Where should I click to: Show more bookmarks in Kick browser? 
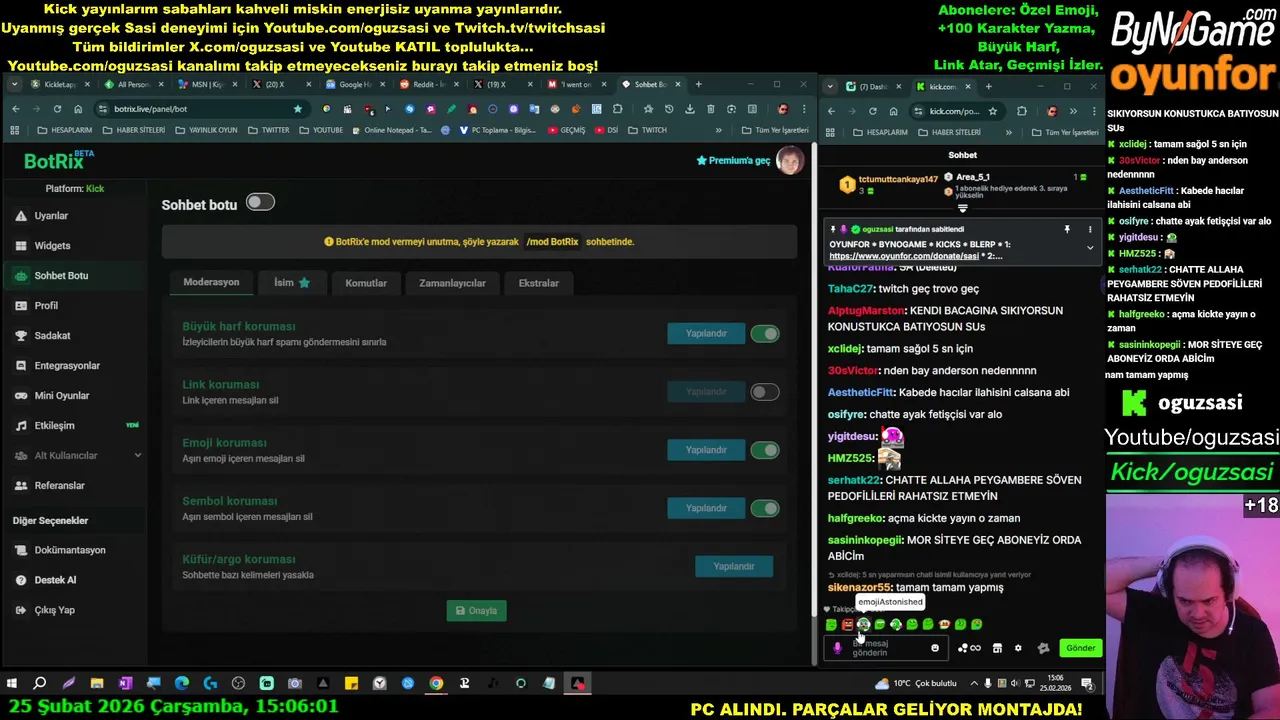(1008, 132)
